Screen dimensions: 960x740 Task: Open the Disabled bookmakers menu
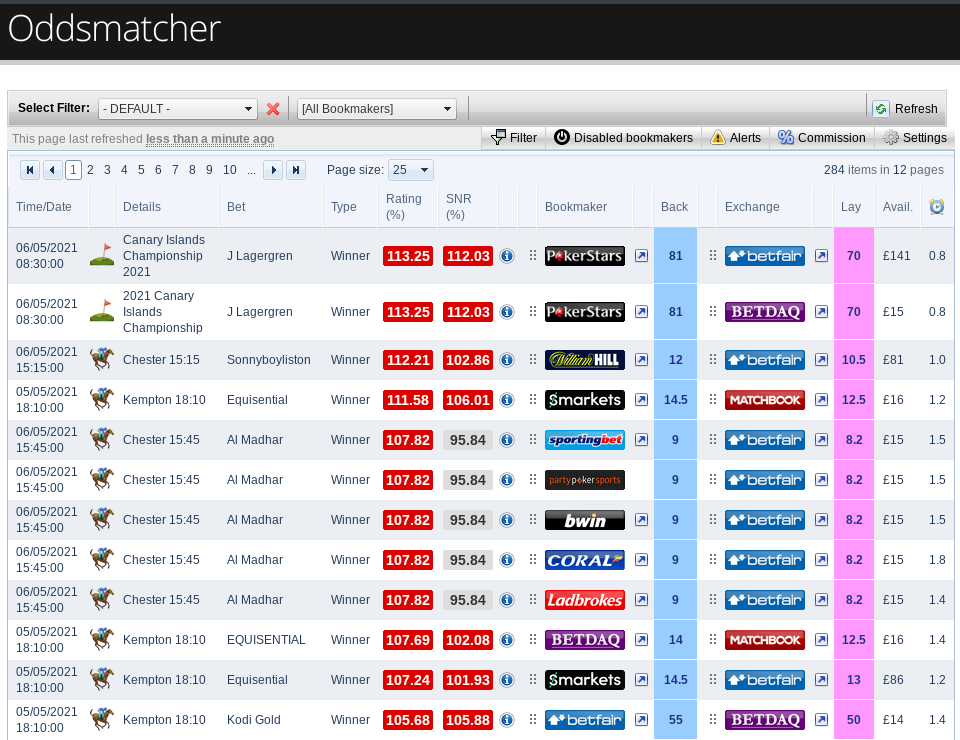pos(623,138)
